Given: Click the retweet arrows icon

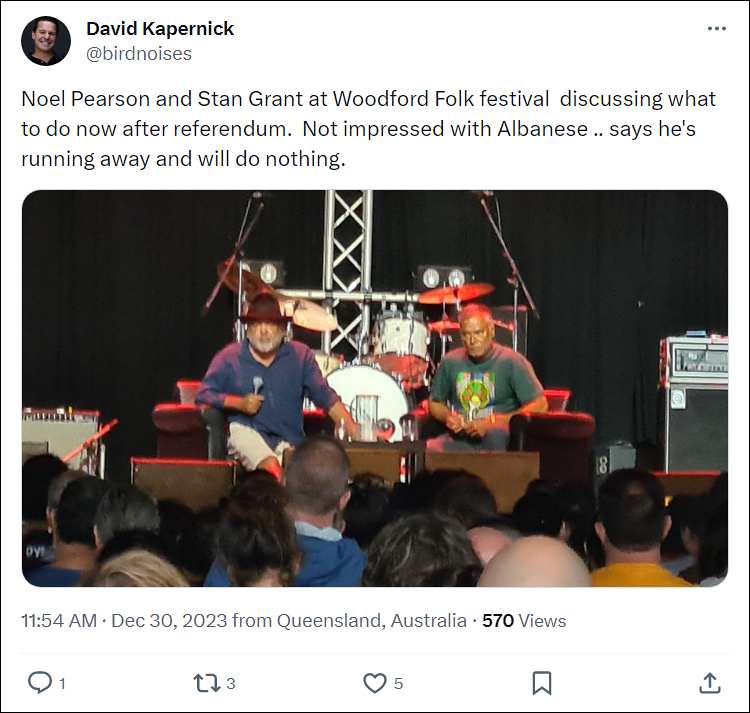Looking at the screenshot, I should pos(207,683).
